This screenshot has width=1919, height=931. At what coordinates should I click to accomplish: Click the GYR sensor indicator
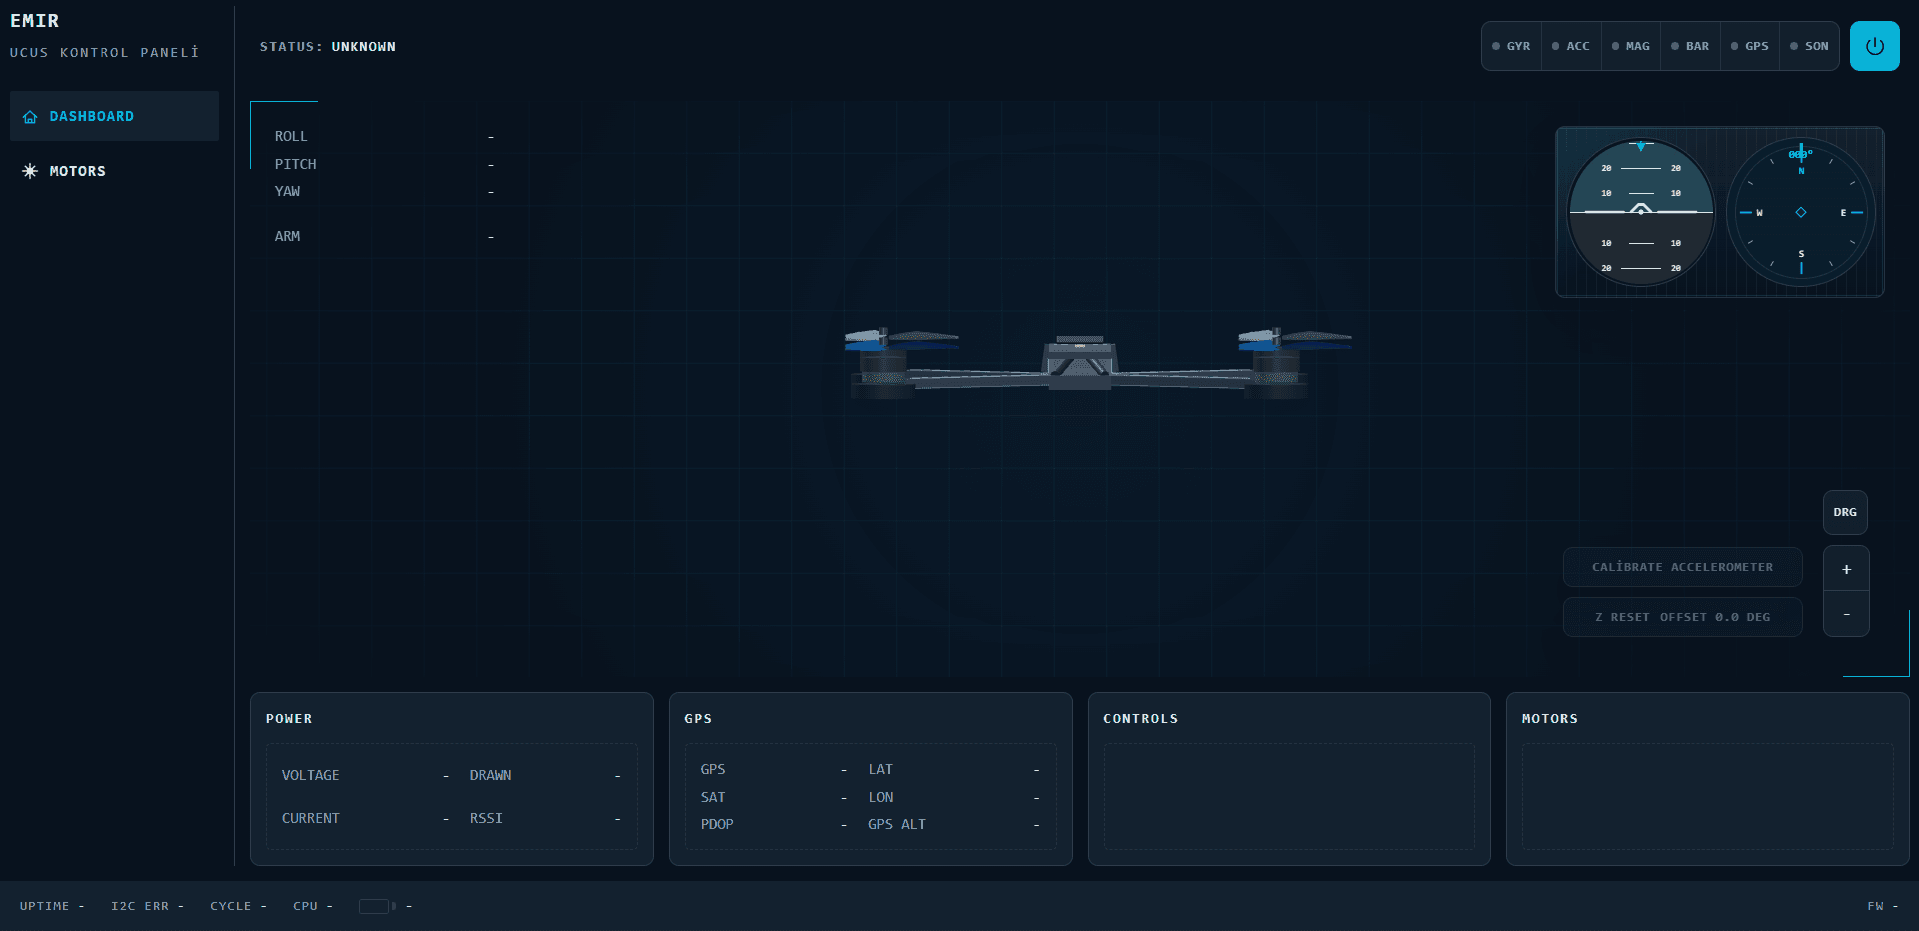[x=1511, y=46]
